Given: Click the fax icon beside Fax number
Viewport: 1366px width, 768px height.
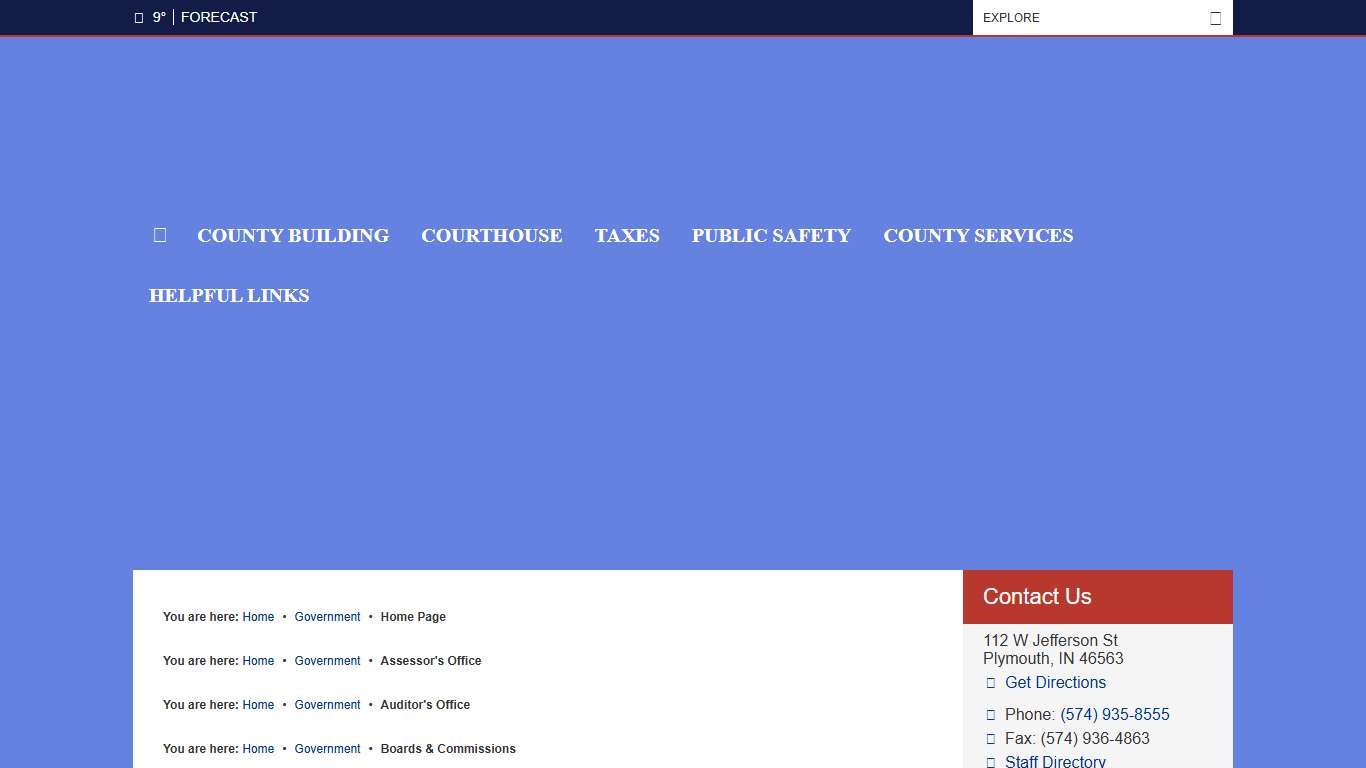Looking at the screenshot, I should pos(991,739).
